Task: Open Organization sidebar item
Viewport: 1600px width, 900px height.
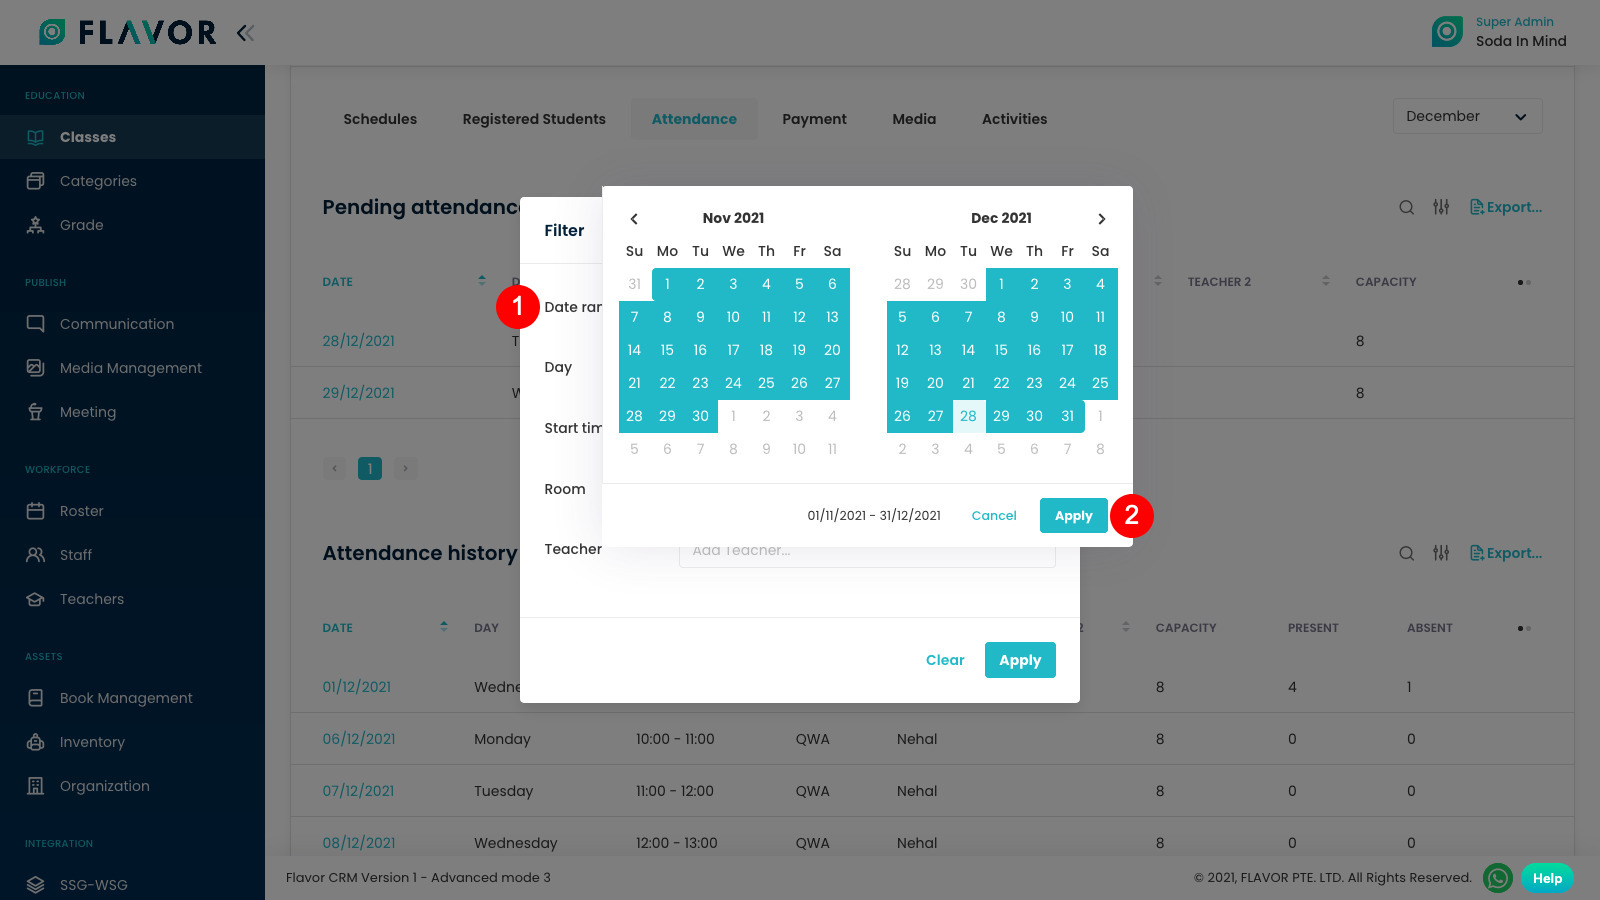Action: click(x=132, y=786)
